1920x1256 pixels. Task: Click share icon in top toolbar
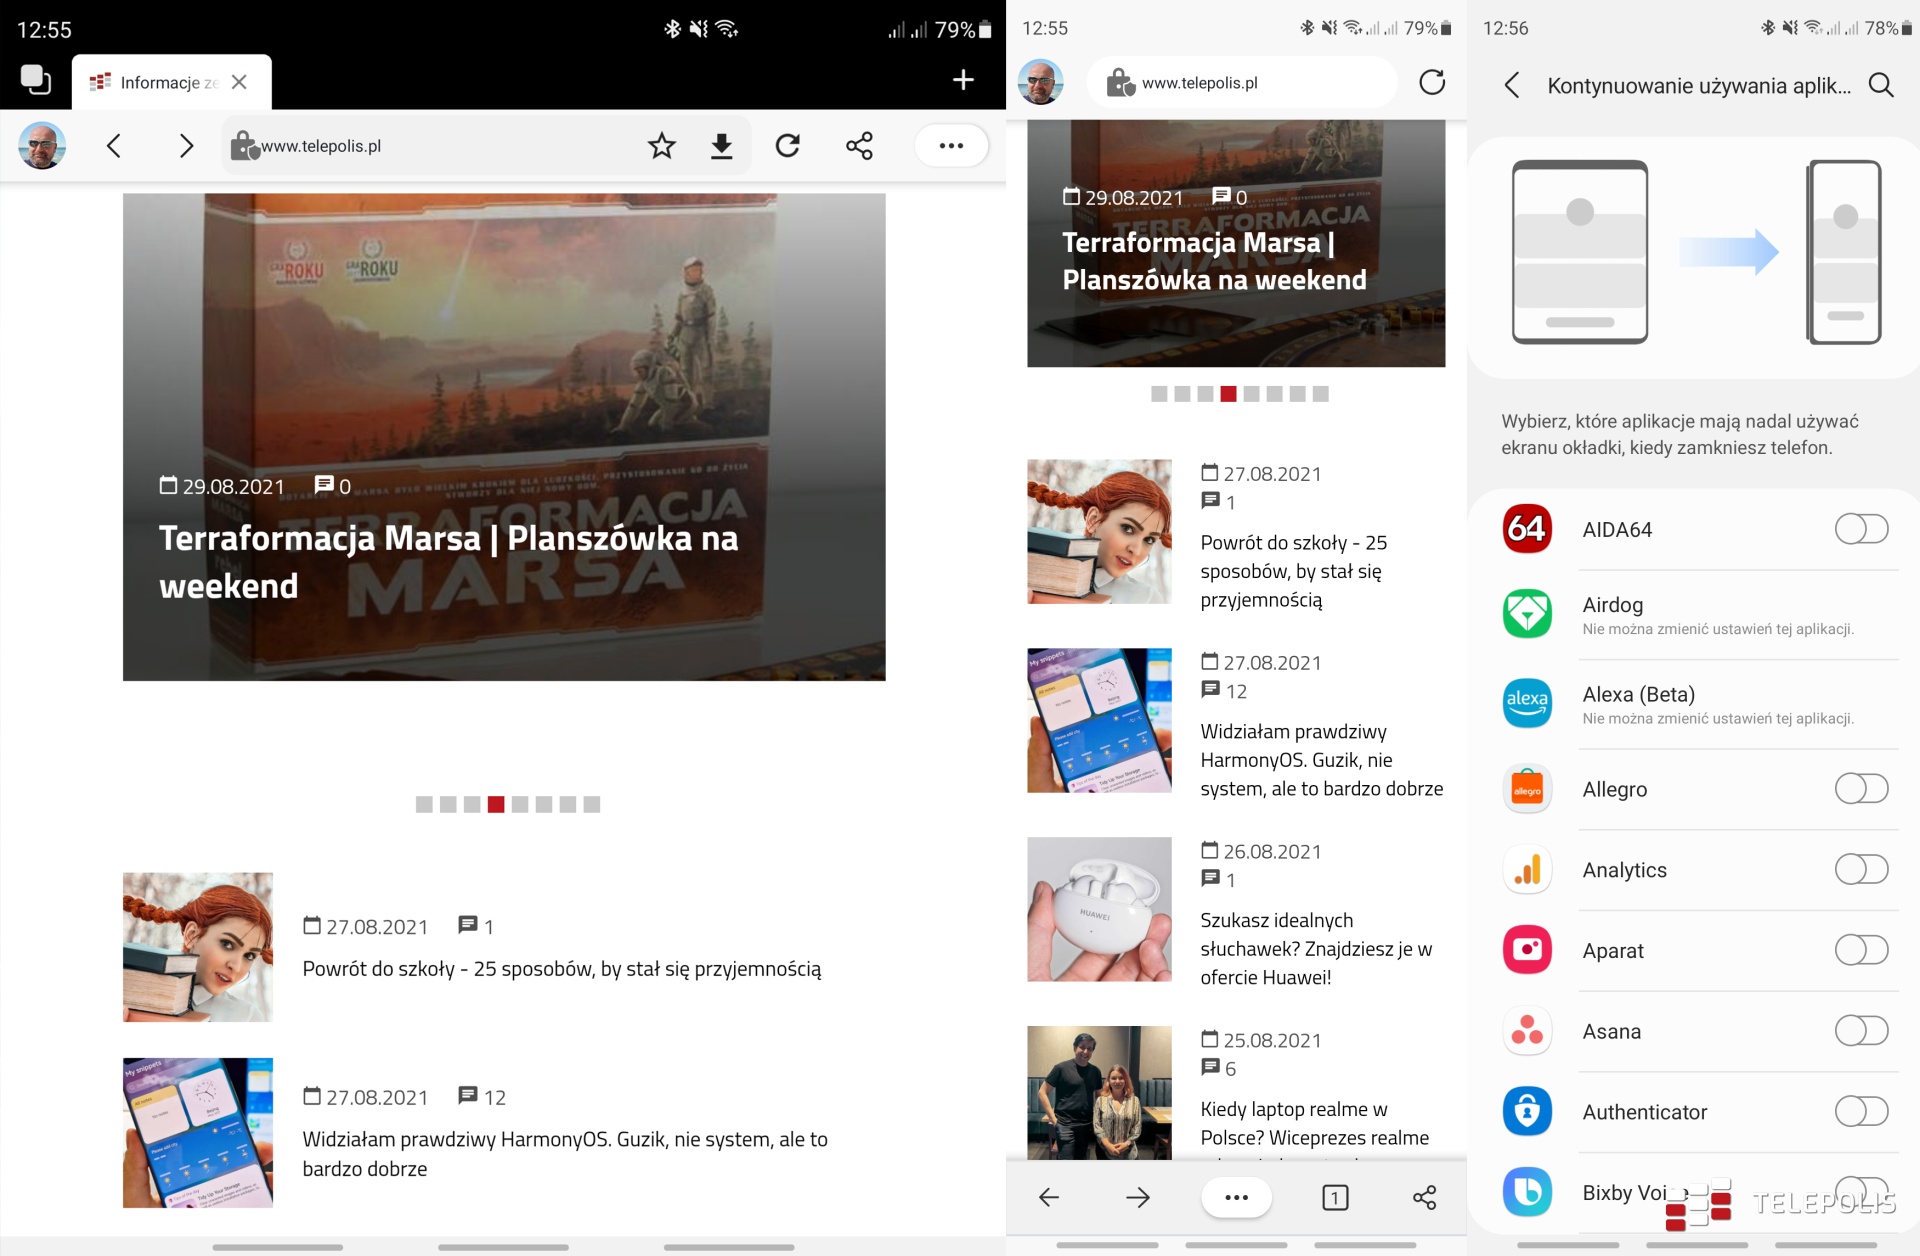[859, 146]
